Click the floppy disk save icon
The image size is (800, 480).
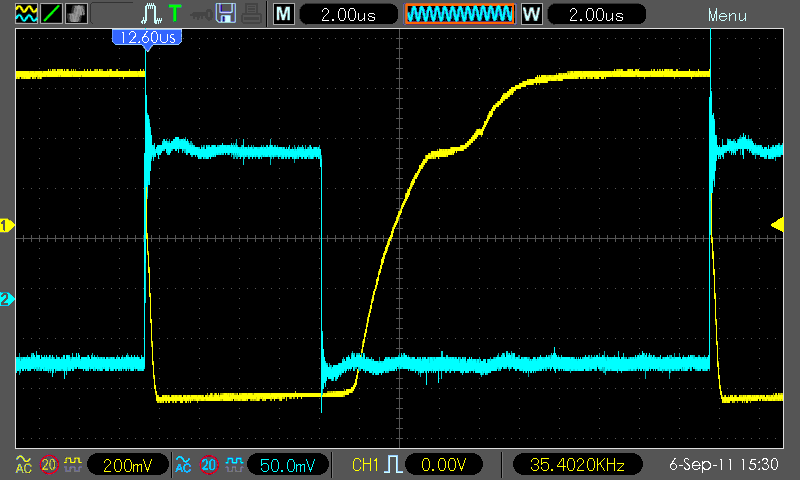coord(226,14)
